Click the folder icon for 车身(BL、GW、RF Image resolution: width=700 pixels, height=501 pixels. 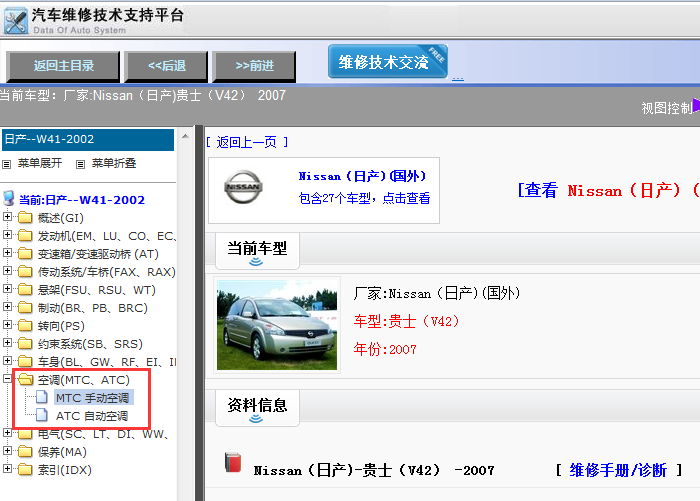coord(25,361)
